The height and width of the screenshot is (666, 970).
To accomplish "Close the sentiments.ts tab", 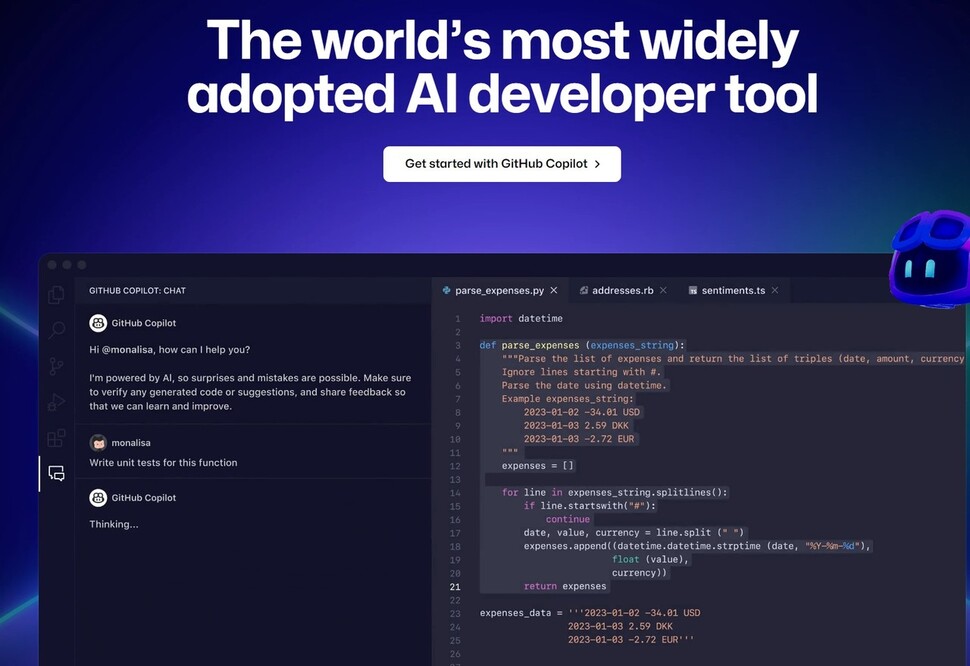I will pos(775,291).
